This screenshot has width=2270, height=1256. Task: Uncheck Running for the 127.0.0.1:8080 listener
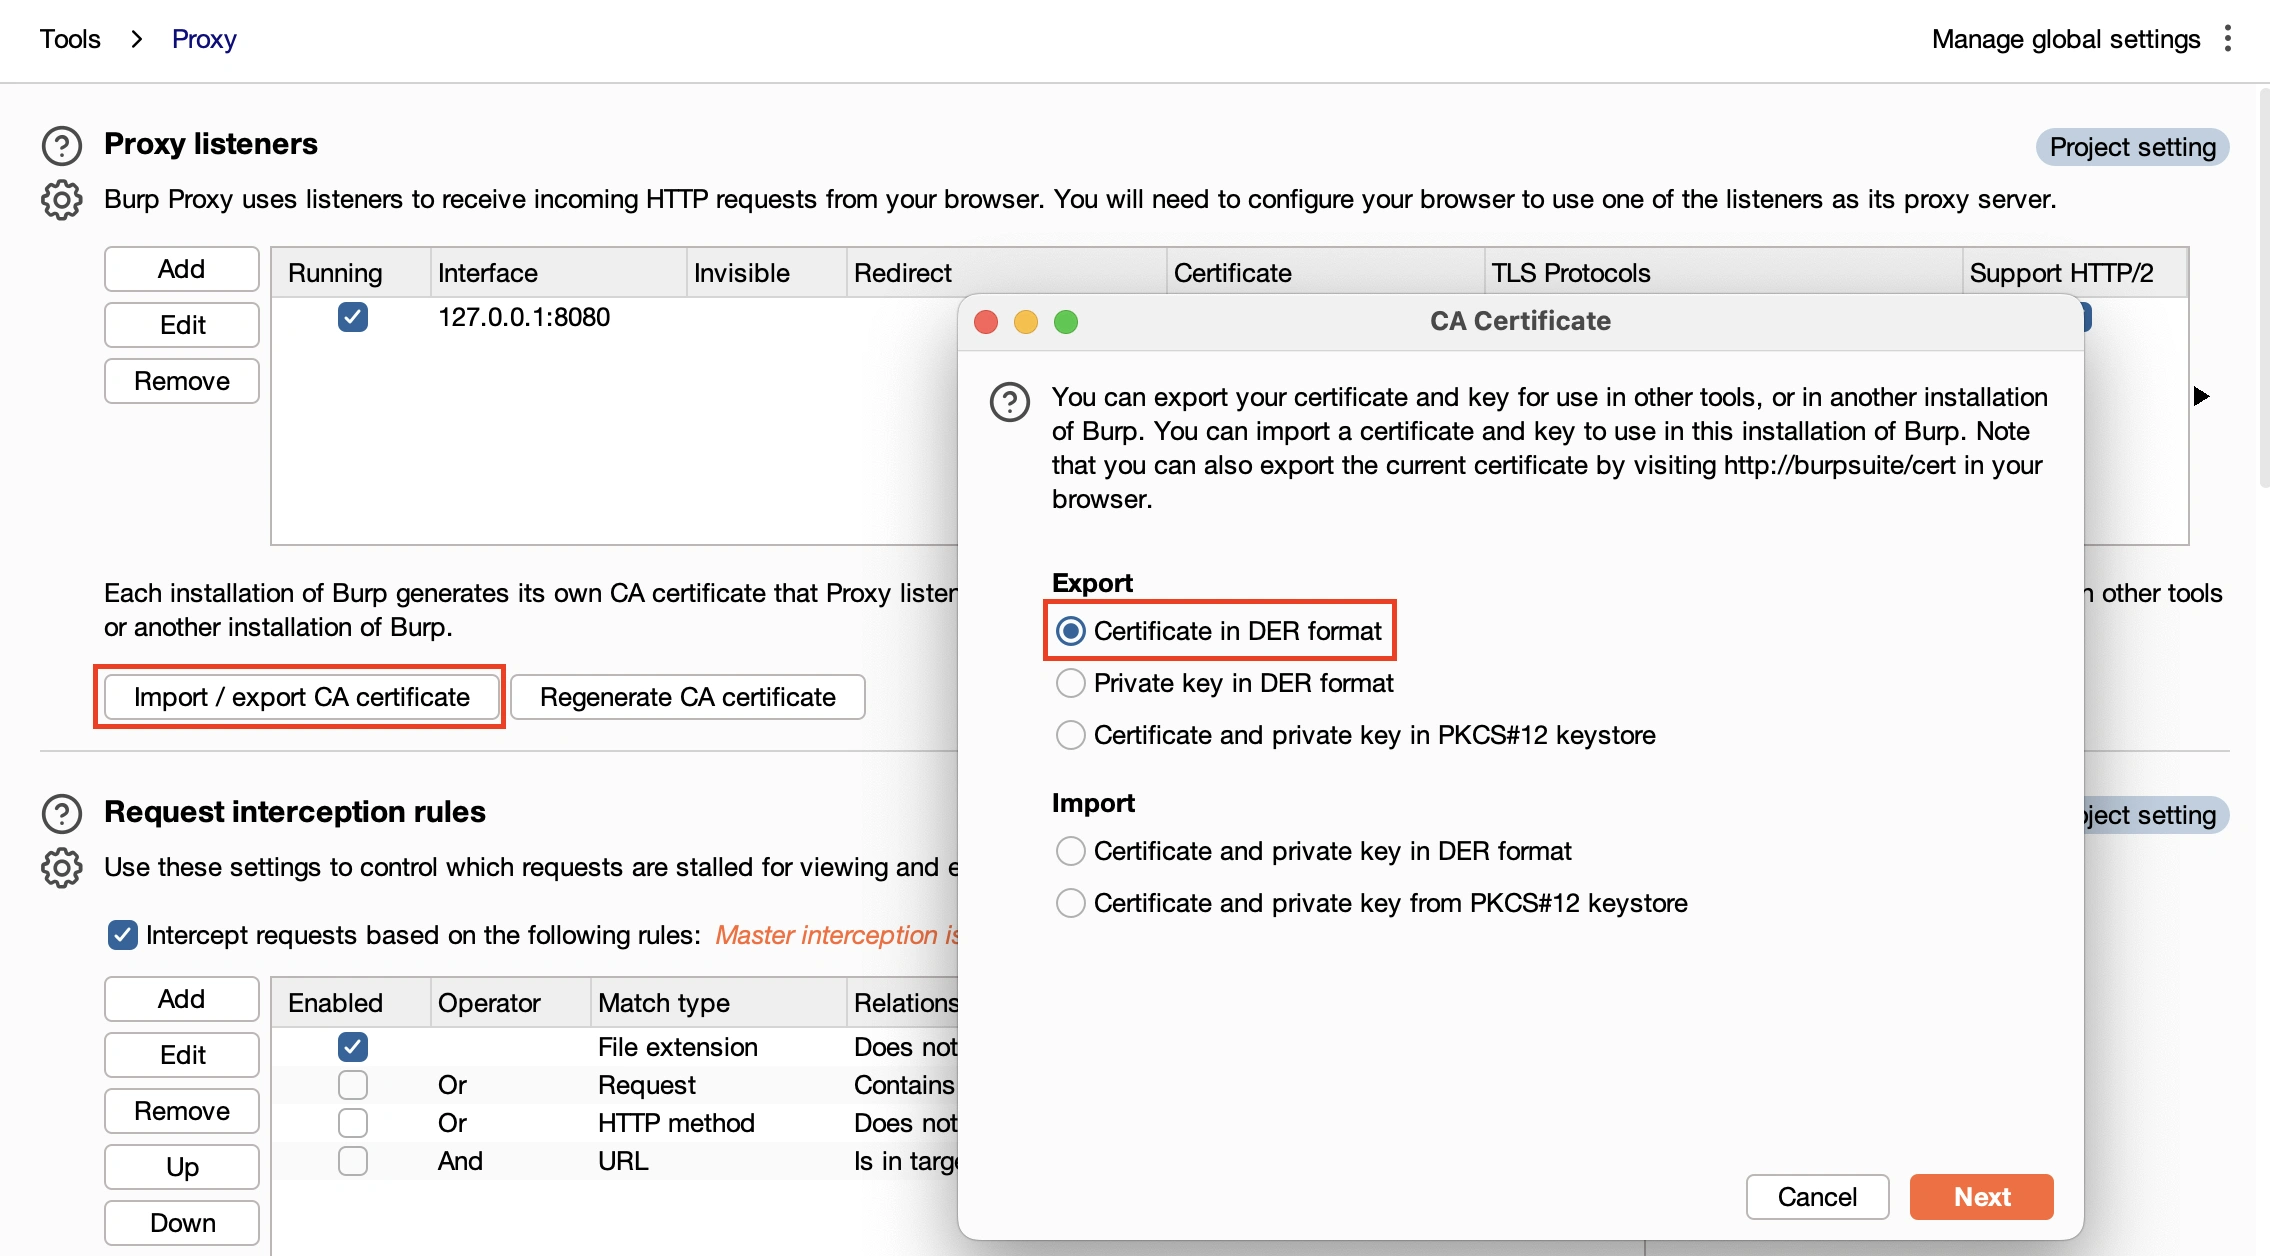tap(352, 317)
